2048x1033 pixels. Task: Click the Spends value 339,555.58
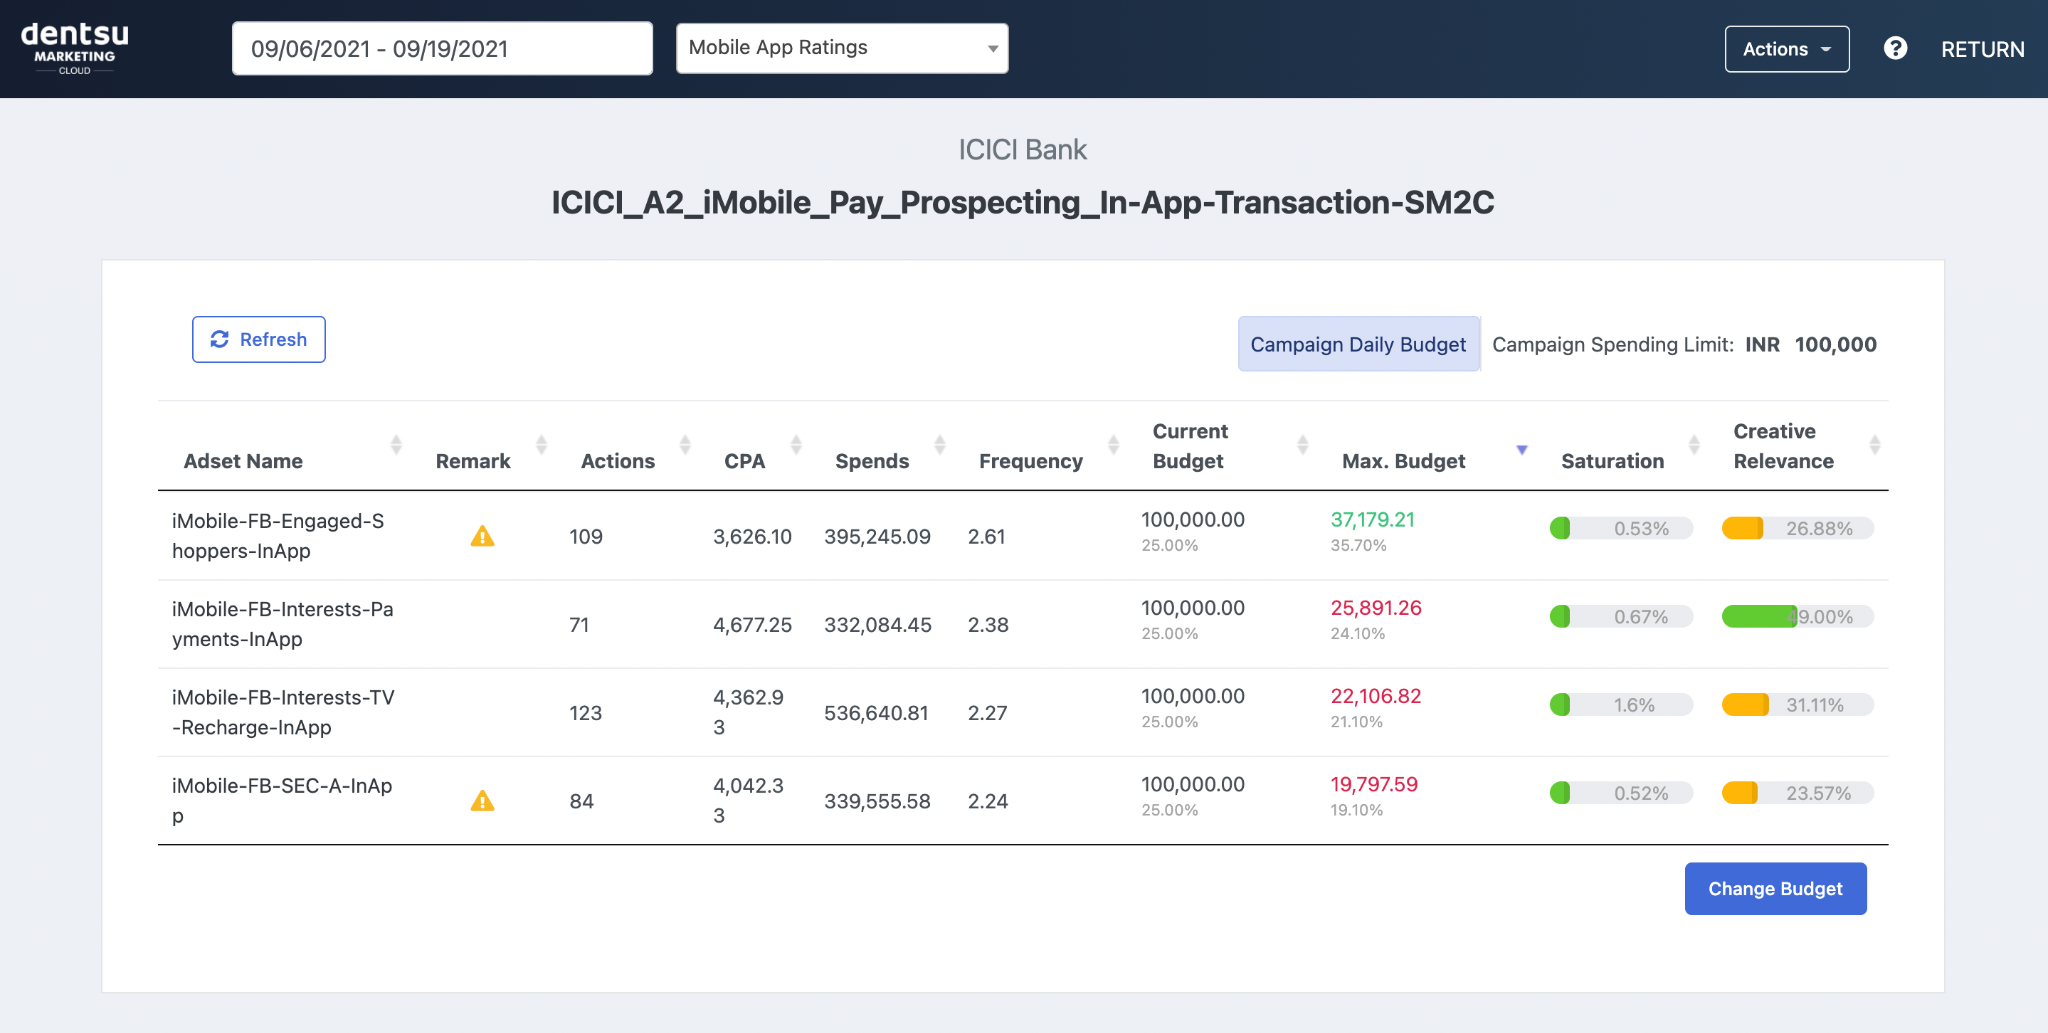pyautogui.click(x=877, y=801)
